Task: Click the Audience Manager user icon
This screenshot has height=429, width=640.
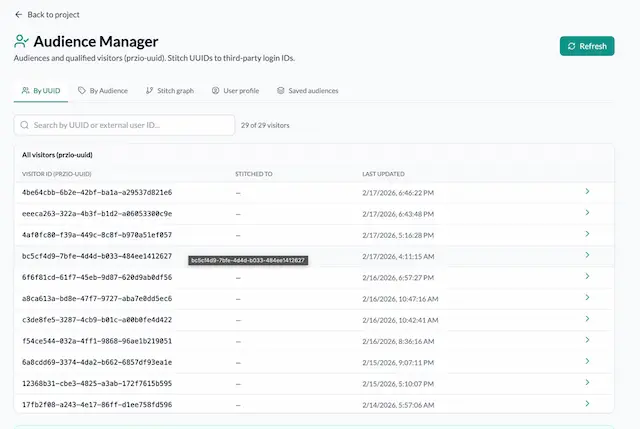Action: 21,42
